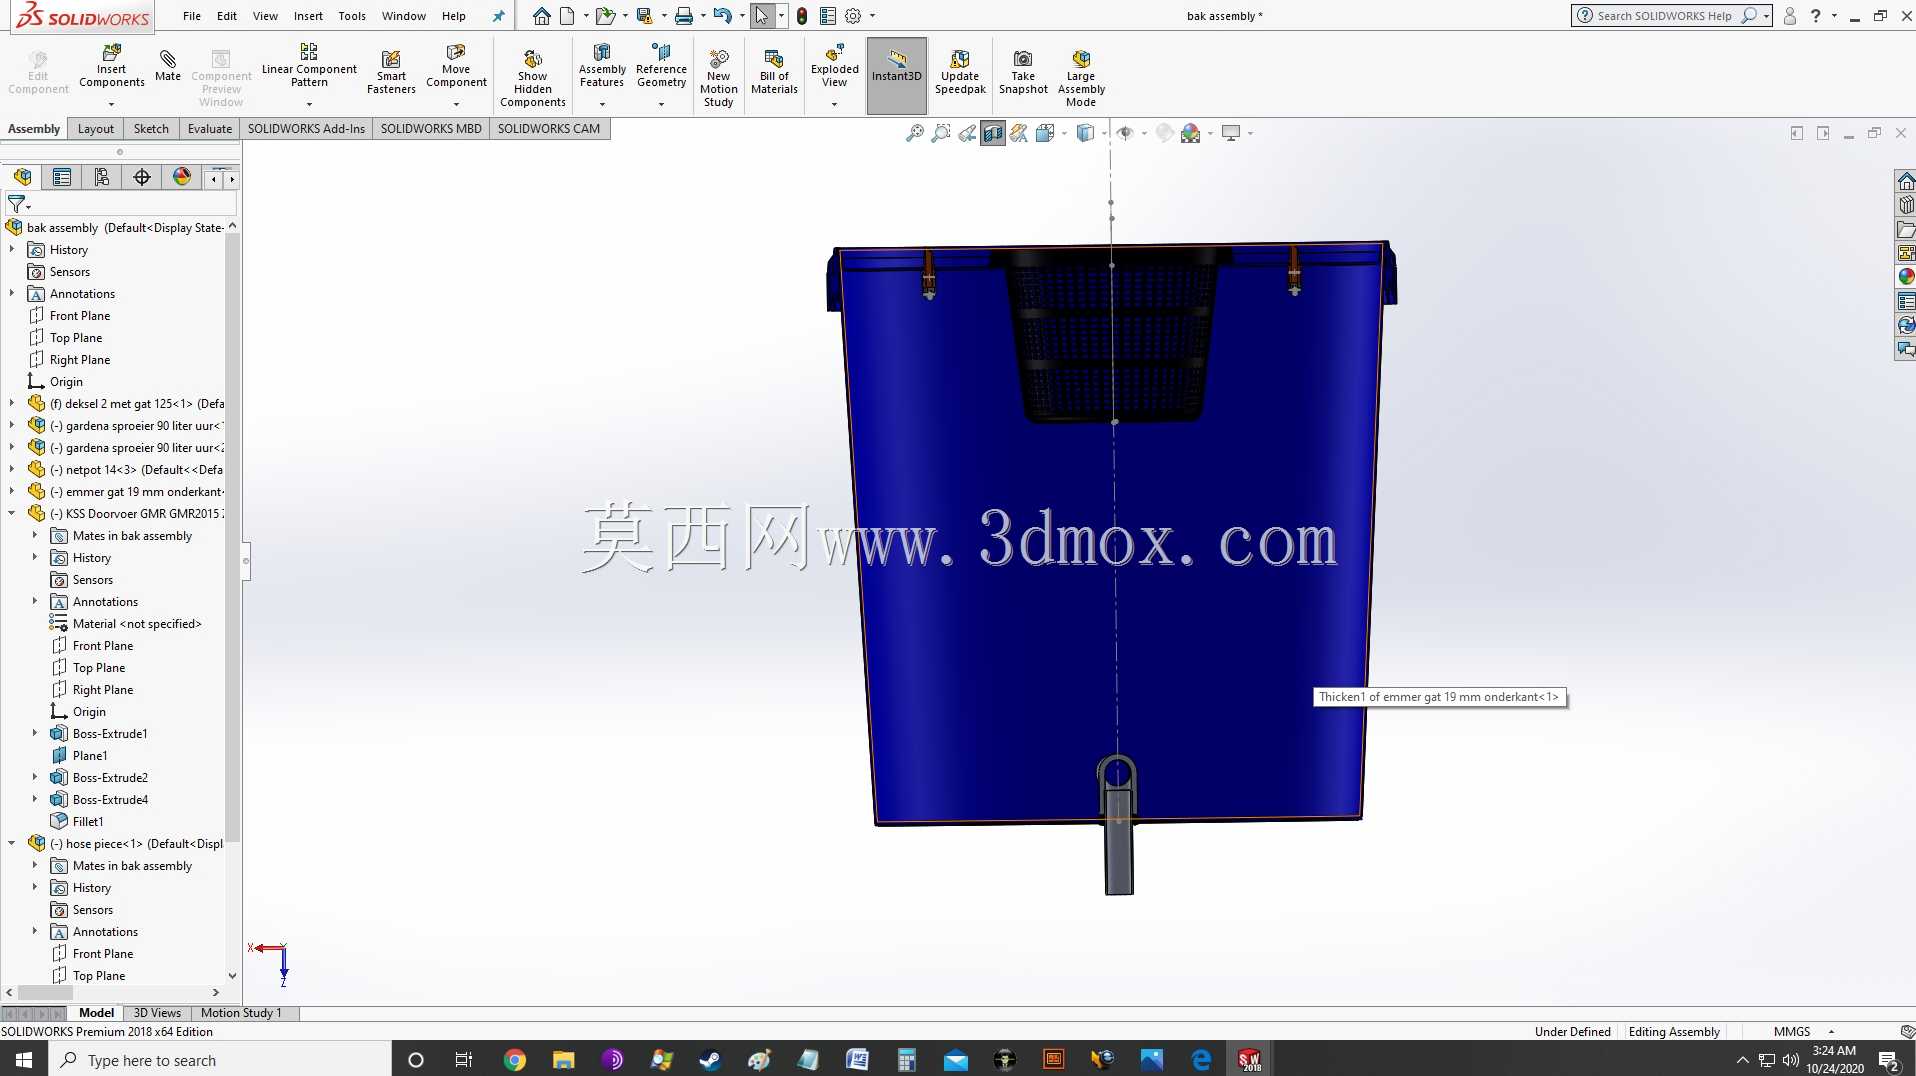Create an Exploded View
The image size is (1916, 1076).
(x=834, y=65)
